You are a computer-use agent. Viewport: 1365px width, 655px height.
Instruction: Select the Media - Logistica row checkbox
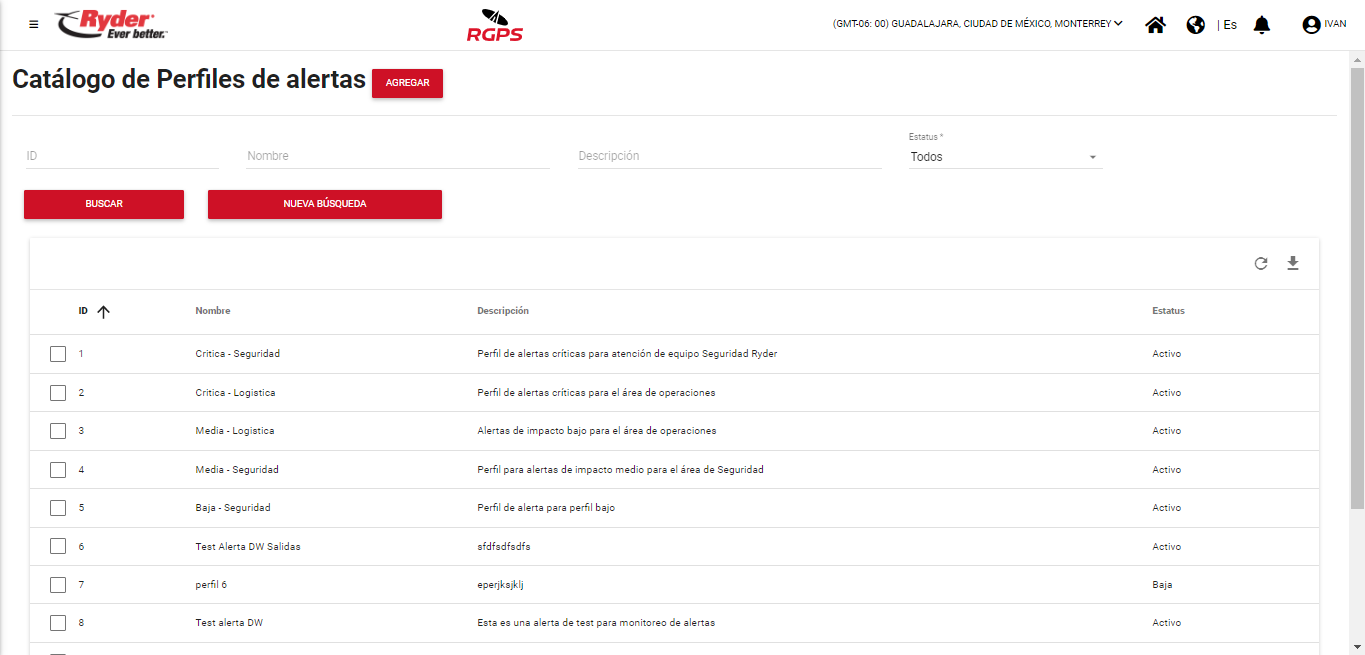(58, 431)
